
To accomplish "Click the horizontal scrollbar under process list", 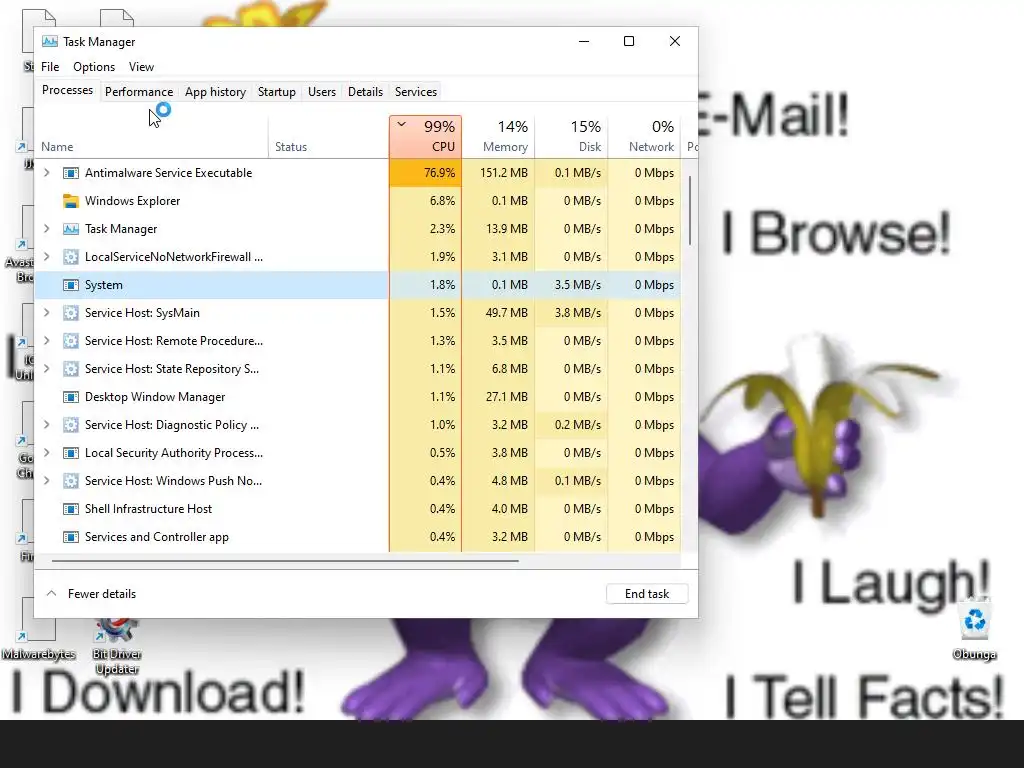I will tap(285, 560).
